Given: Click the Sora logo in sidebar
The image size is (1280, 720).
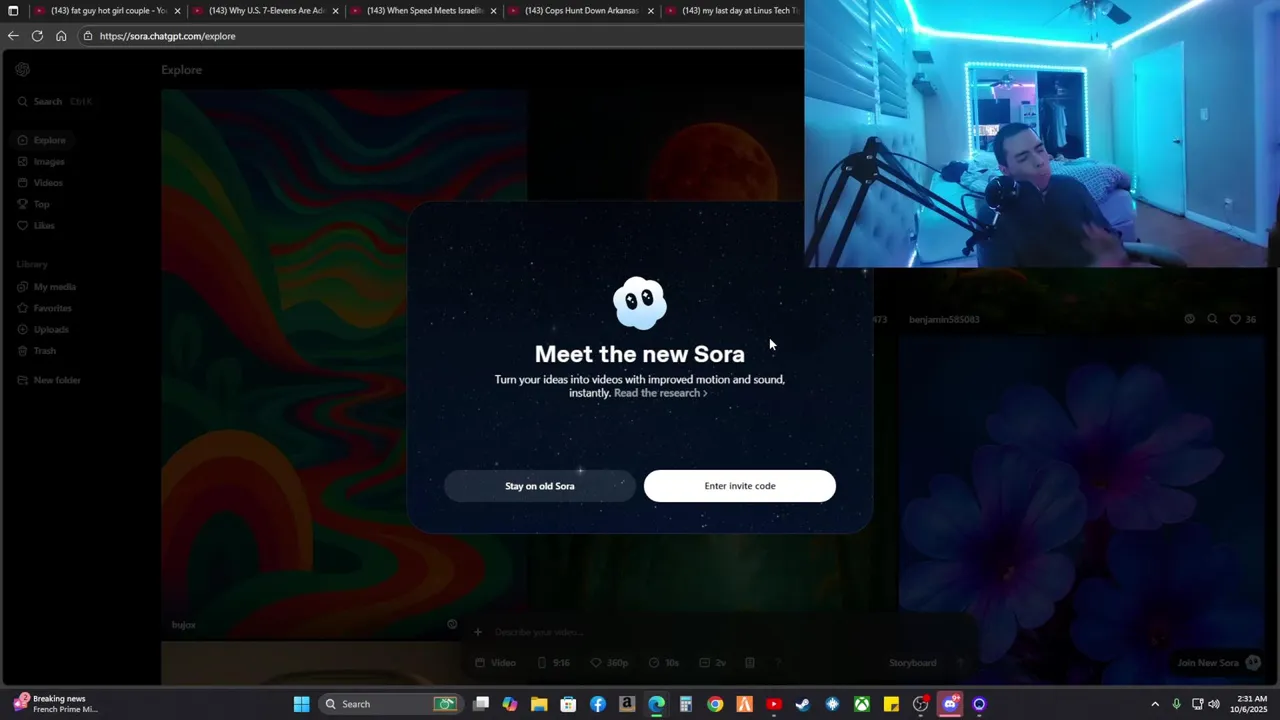Looking at the screenshot, I should coord(23,69).
